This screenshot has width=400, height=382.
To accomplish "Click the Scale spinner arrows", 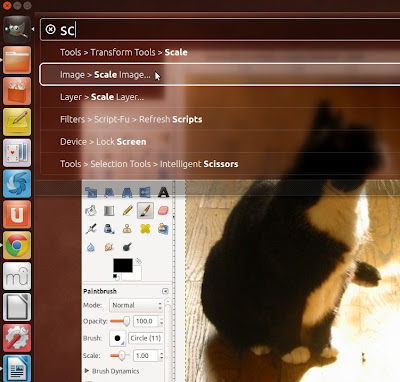I will pos(161,355).
